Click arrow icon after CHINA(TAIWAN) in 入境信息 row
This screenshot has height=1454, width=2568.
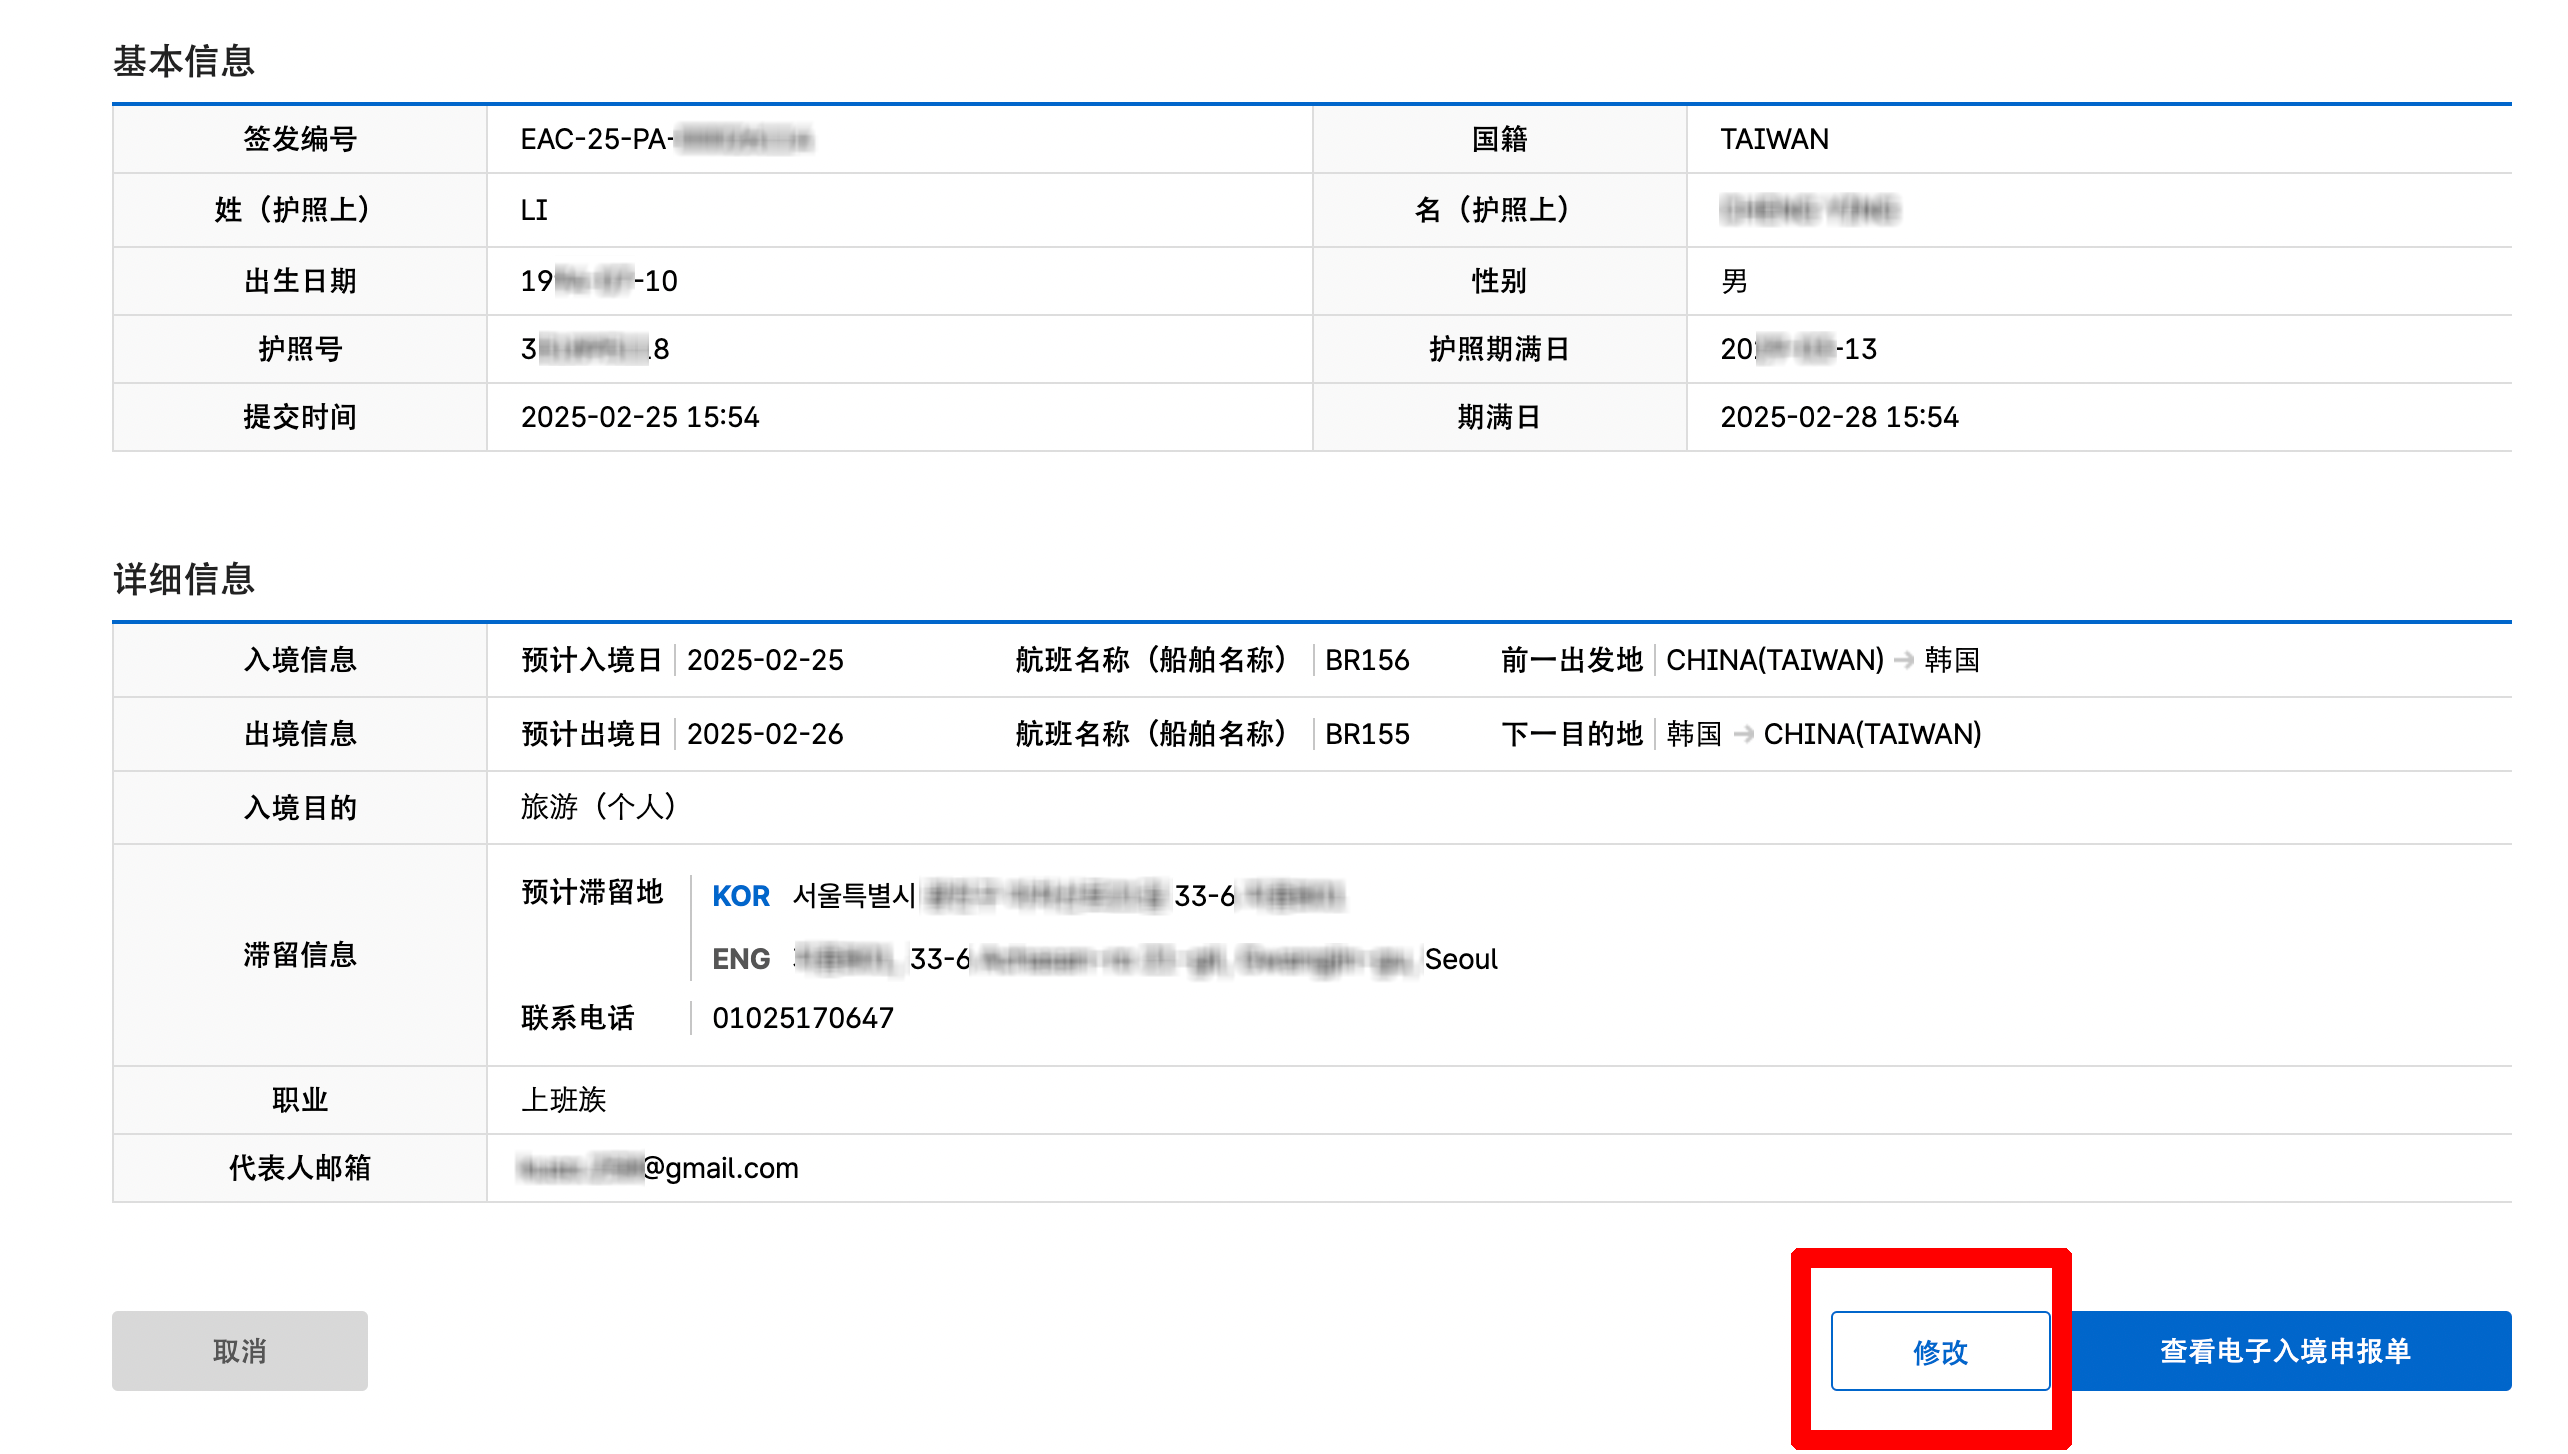coord(1904,660)
